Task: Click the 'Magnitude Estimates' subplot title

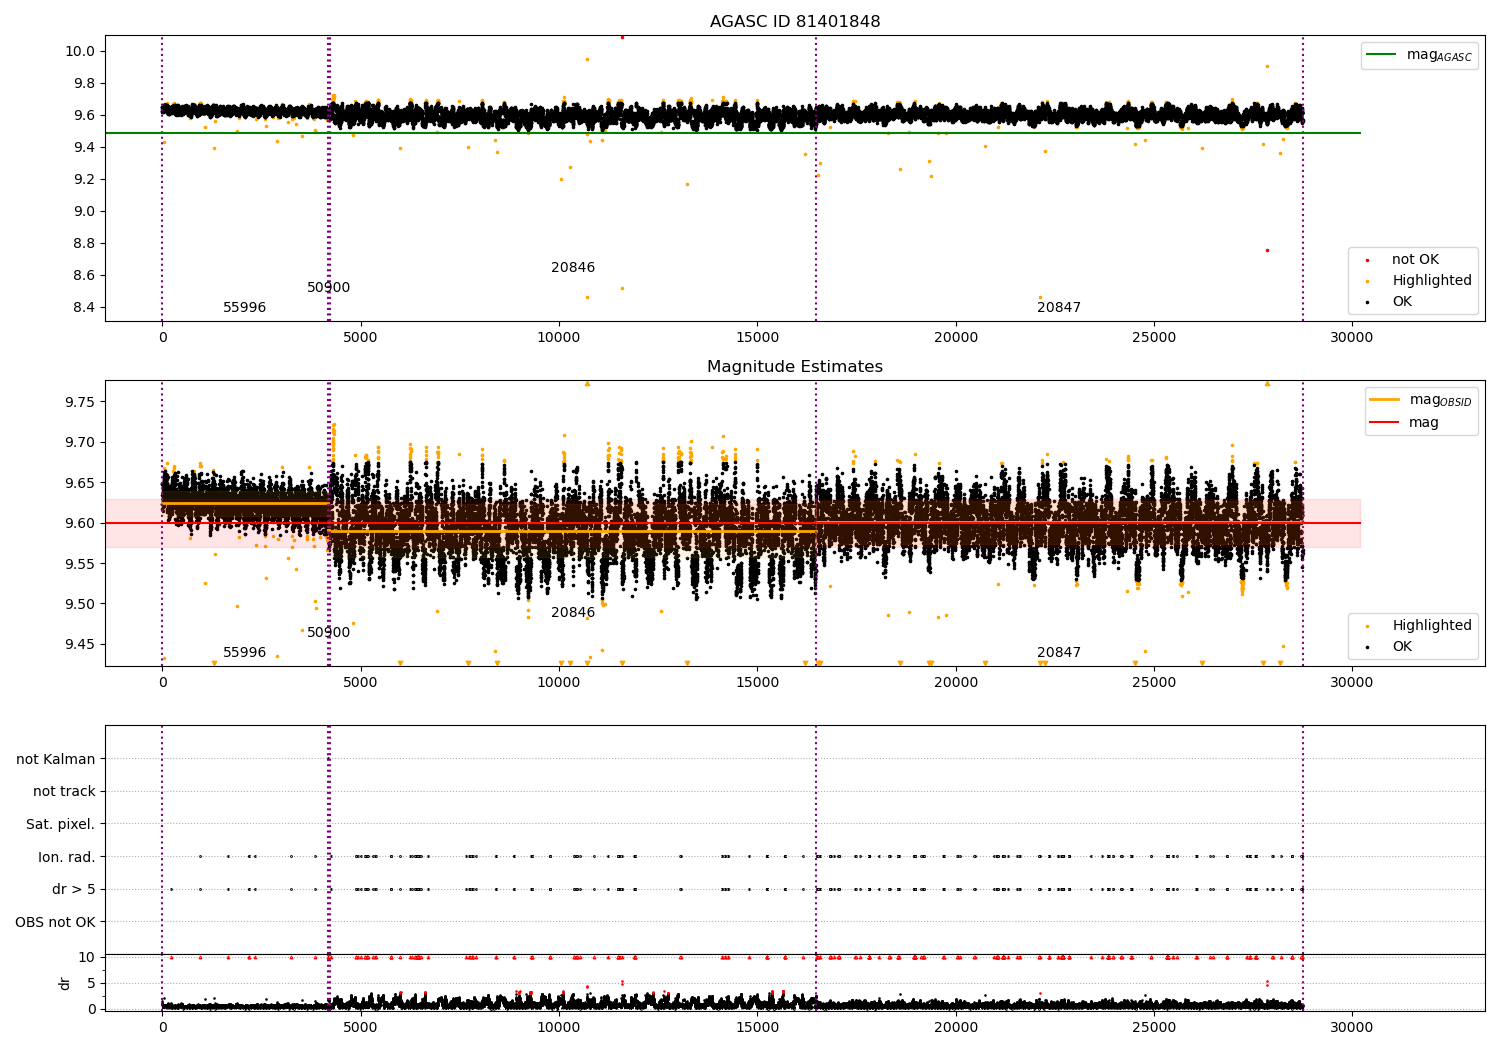Action: 795,367
